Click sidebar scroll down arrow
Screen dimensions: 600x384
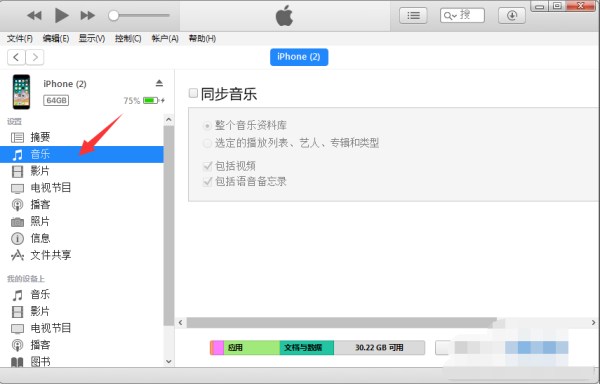169,361
